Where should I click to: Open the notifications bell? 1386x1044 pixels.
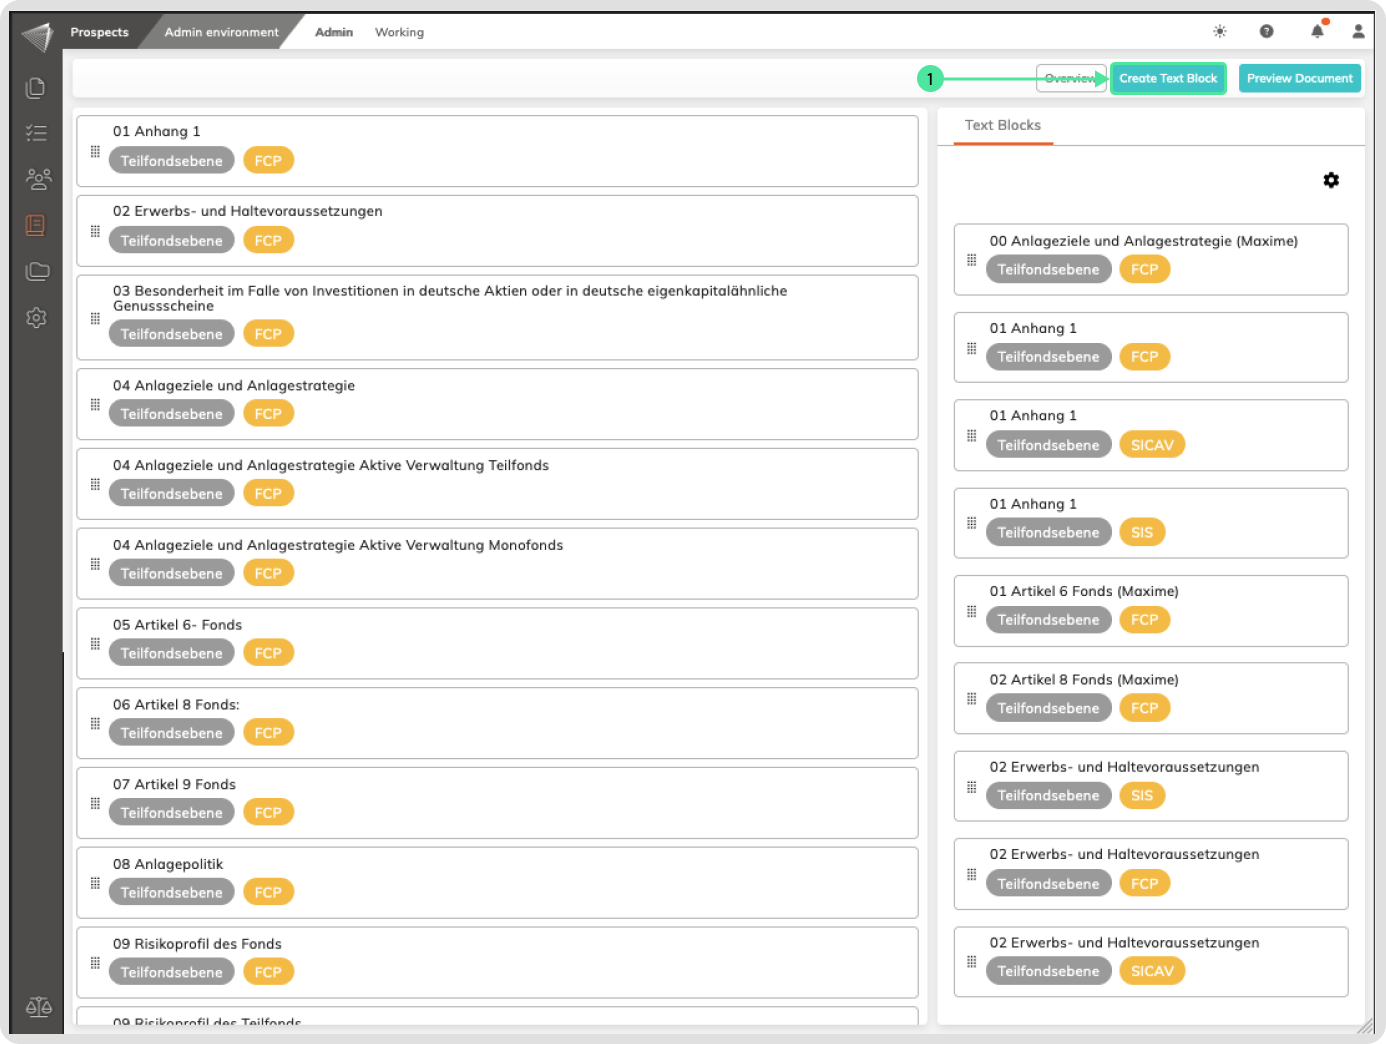1317,32
